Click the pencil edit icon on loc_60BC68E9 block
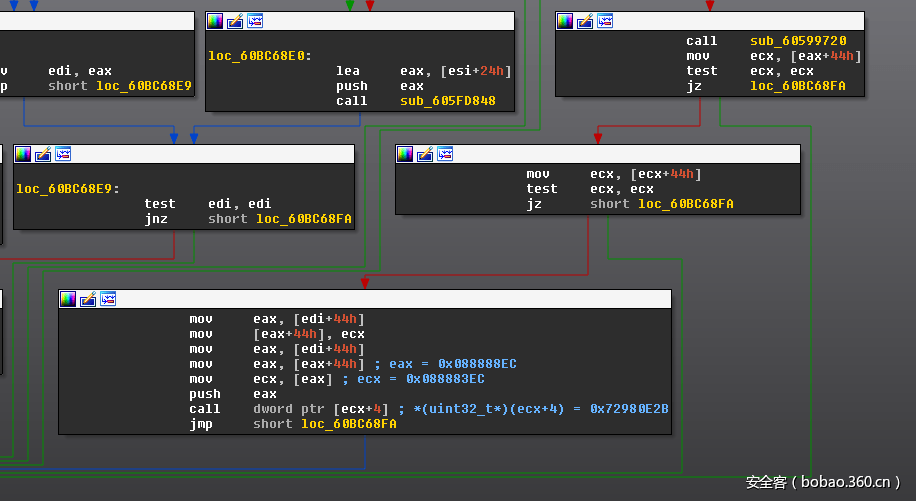916x501 pixels. (x=43, y=153)
